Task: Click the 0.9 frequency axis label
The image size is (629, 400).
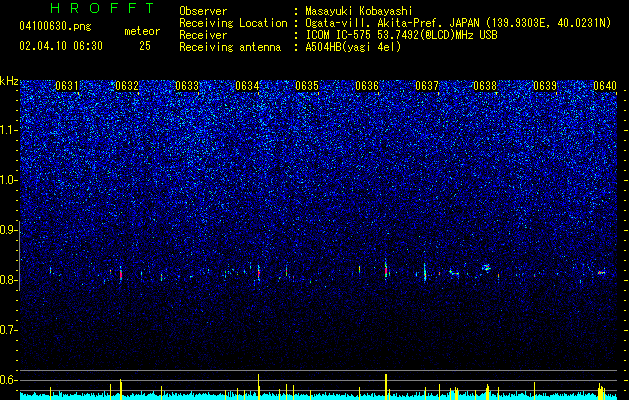Action: pos(8,230)
